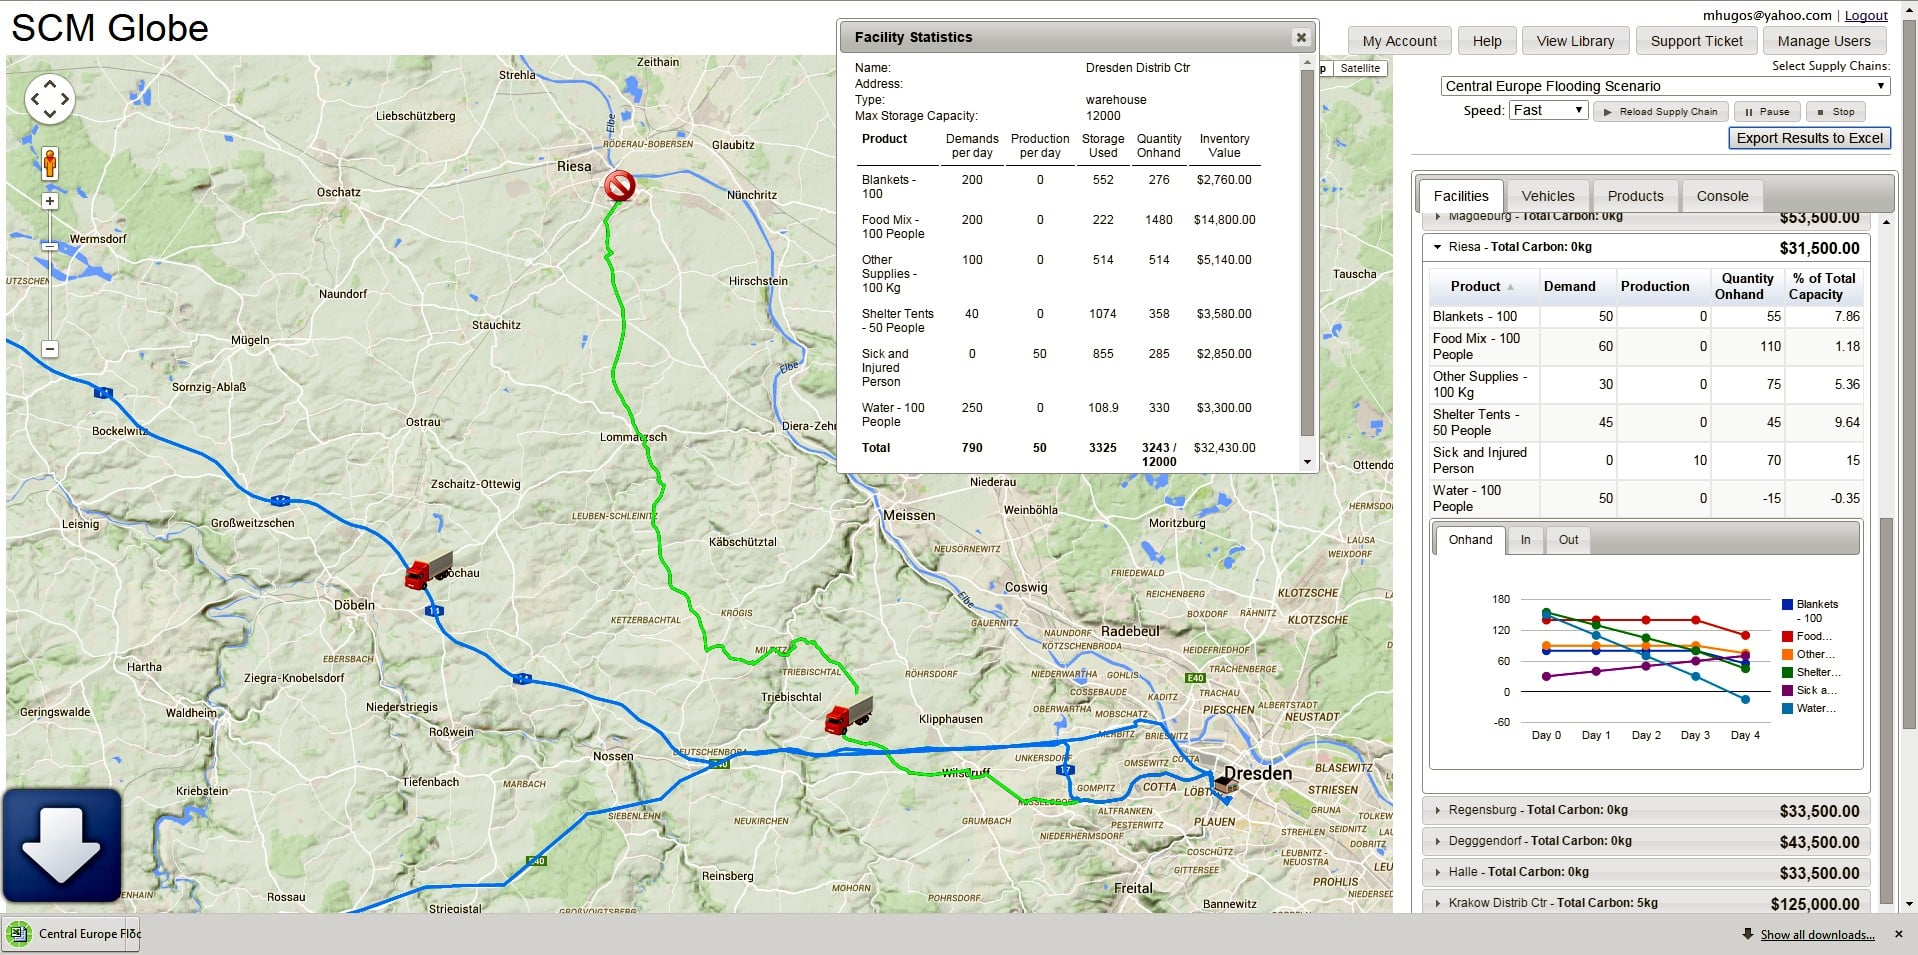The image size is (1918, 955).
Task: Click the Shelter legend green square
Action: [x=1787, y=672]
